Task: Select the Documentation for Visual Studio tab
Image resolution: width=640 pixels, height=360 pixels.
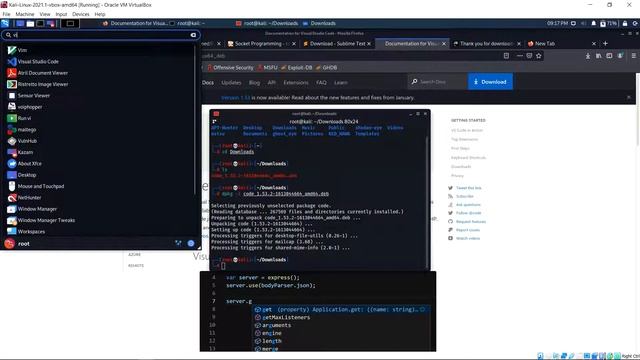Action: pos(411,44)
